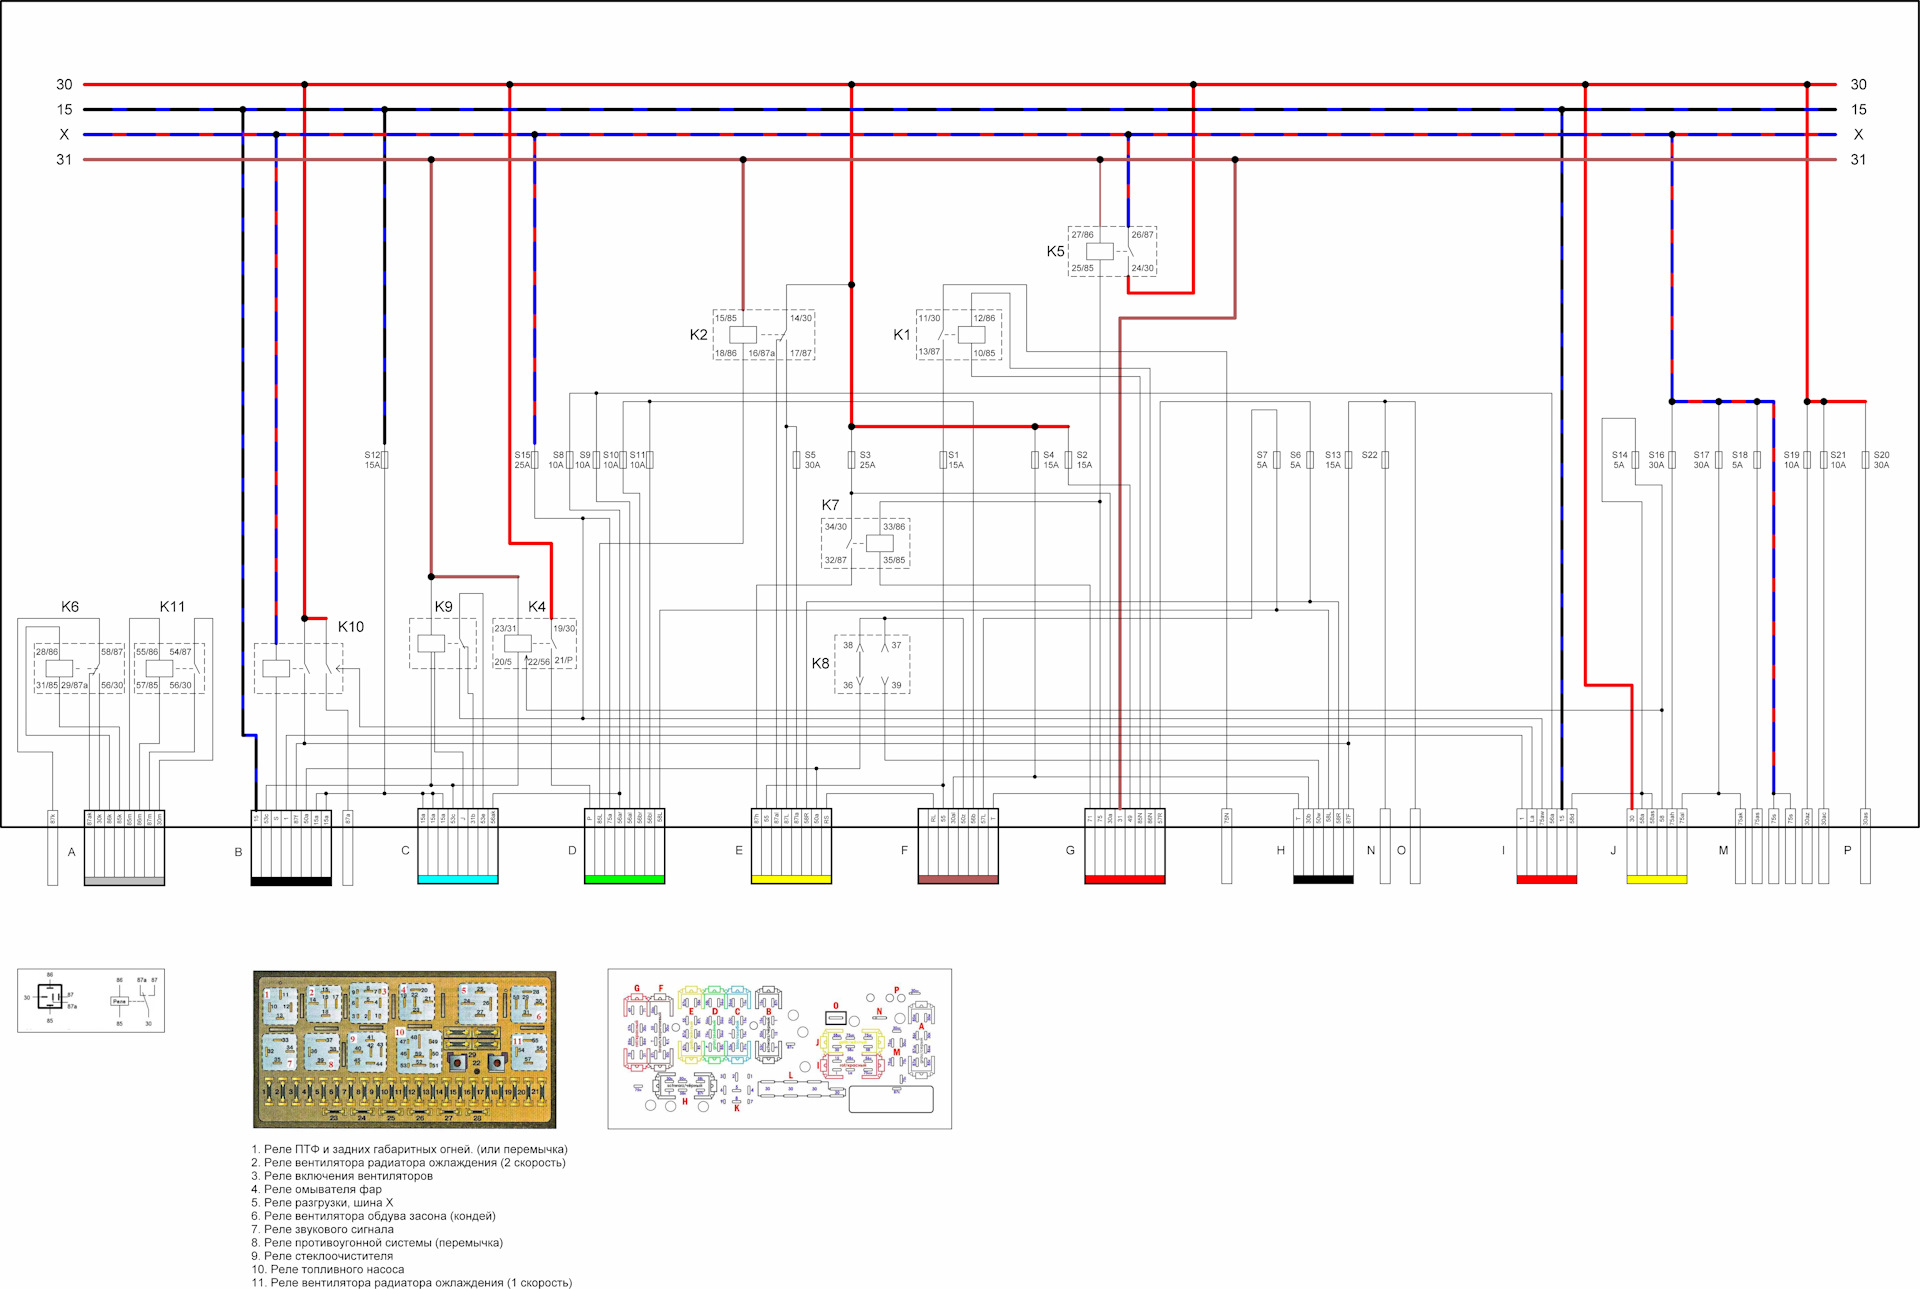The width and height of the screenshot is (1920, 1289).
Task: Select the K10 relay coil symbol
Action: coord(276,669)
